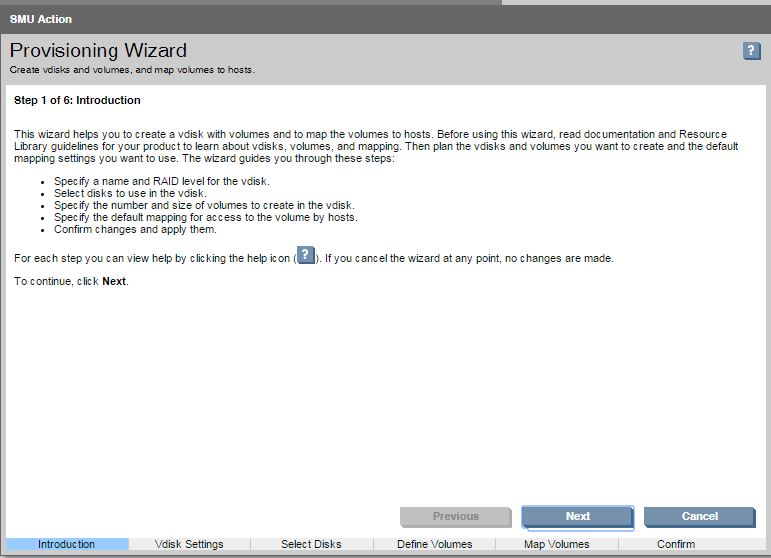Open the Map Volumes step
Screen dimensions: 771x558
click(556, 544)
